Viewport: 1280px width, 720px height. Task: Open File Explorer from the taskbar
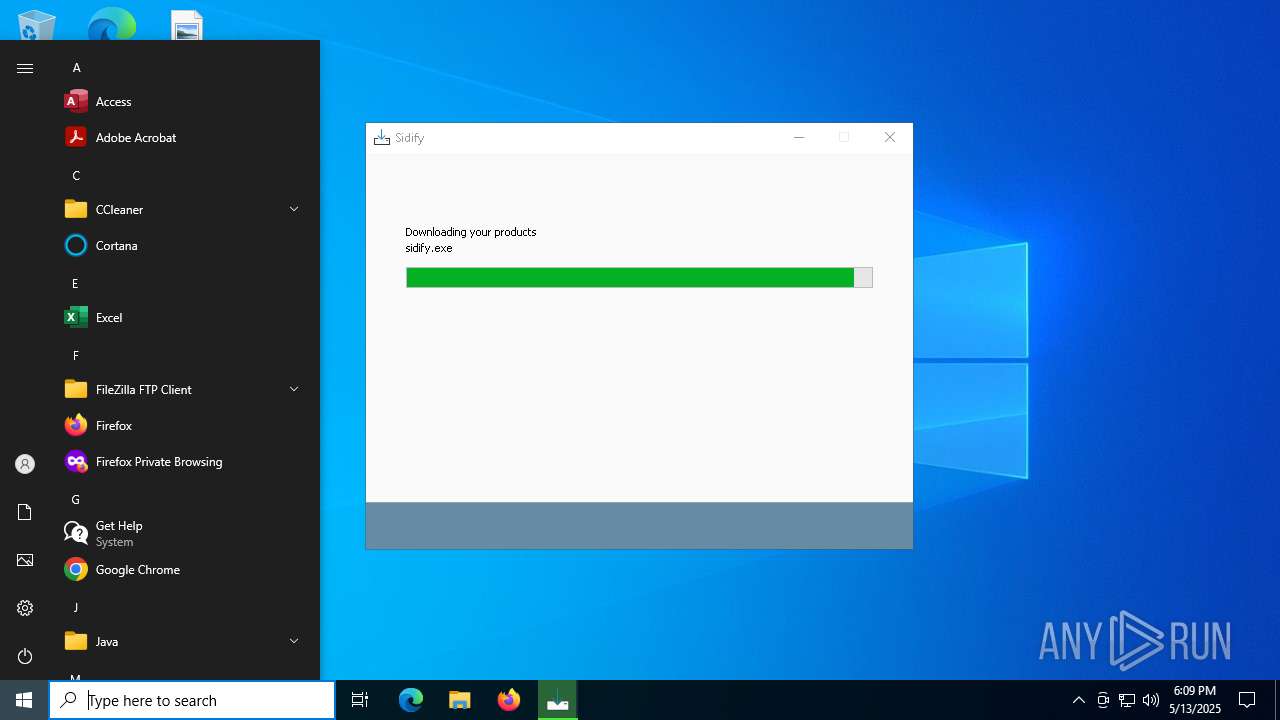tap(459, 700)
